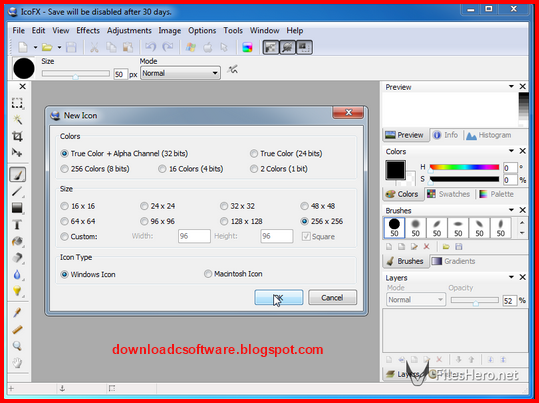Switch to the Histogram tab
539x403 pixels.
(488, 135)
